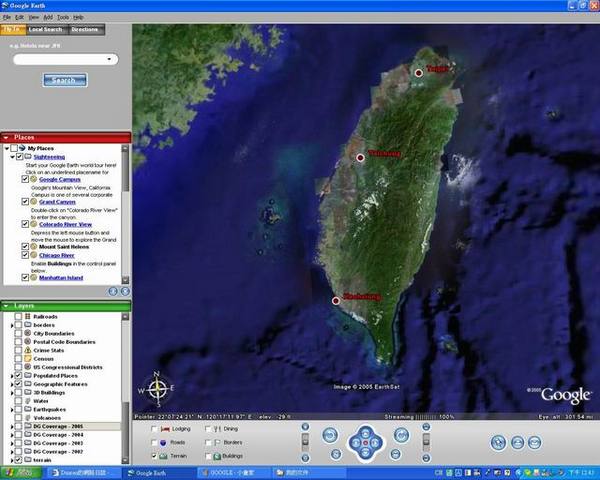Screen dimensions: 600x480
Task: Collapse the Layers panel header
Action: click(x=6, y=306)
